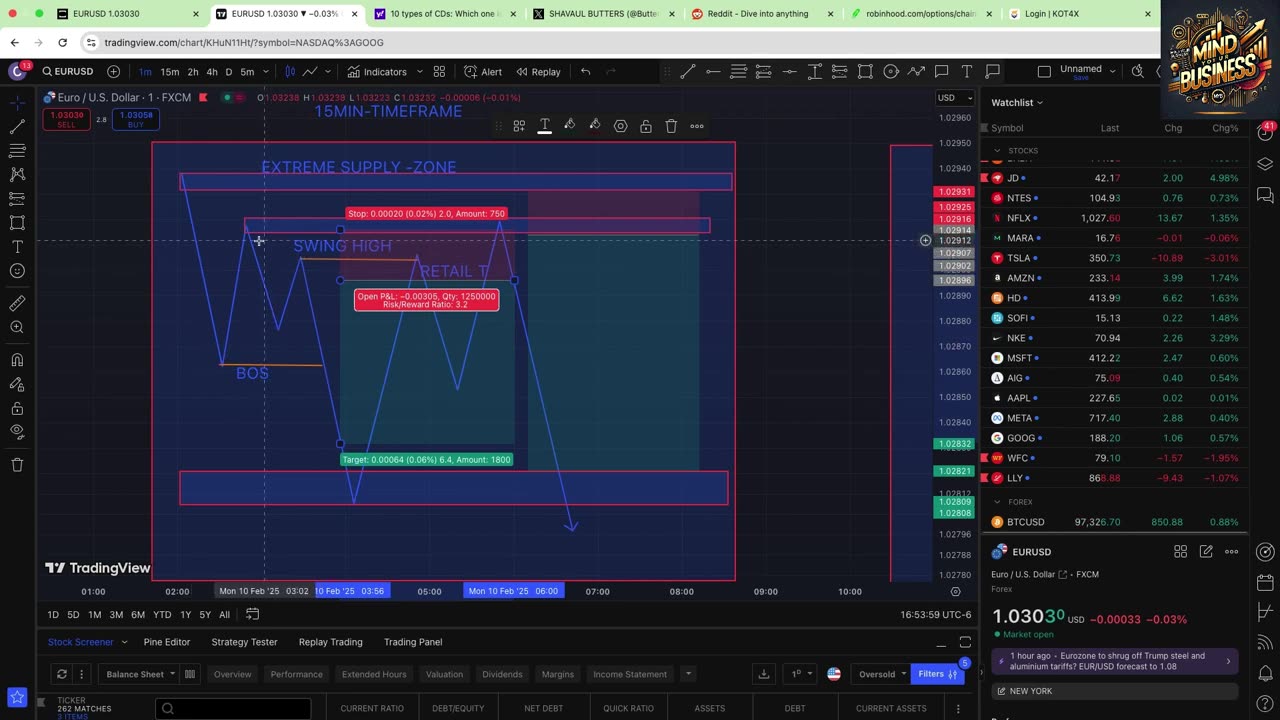This screenshot has width=1280, height=720.
Task: Select the ruler Measure tool
Action: [x=17, y=303]
